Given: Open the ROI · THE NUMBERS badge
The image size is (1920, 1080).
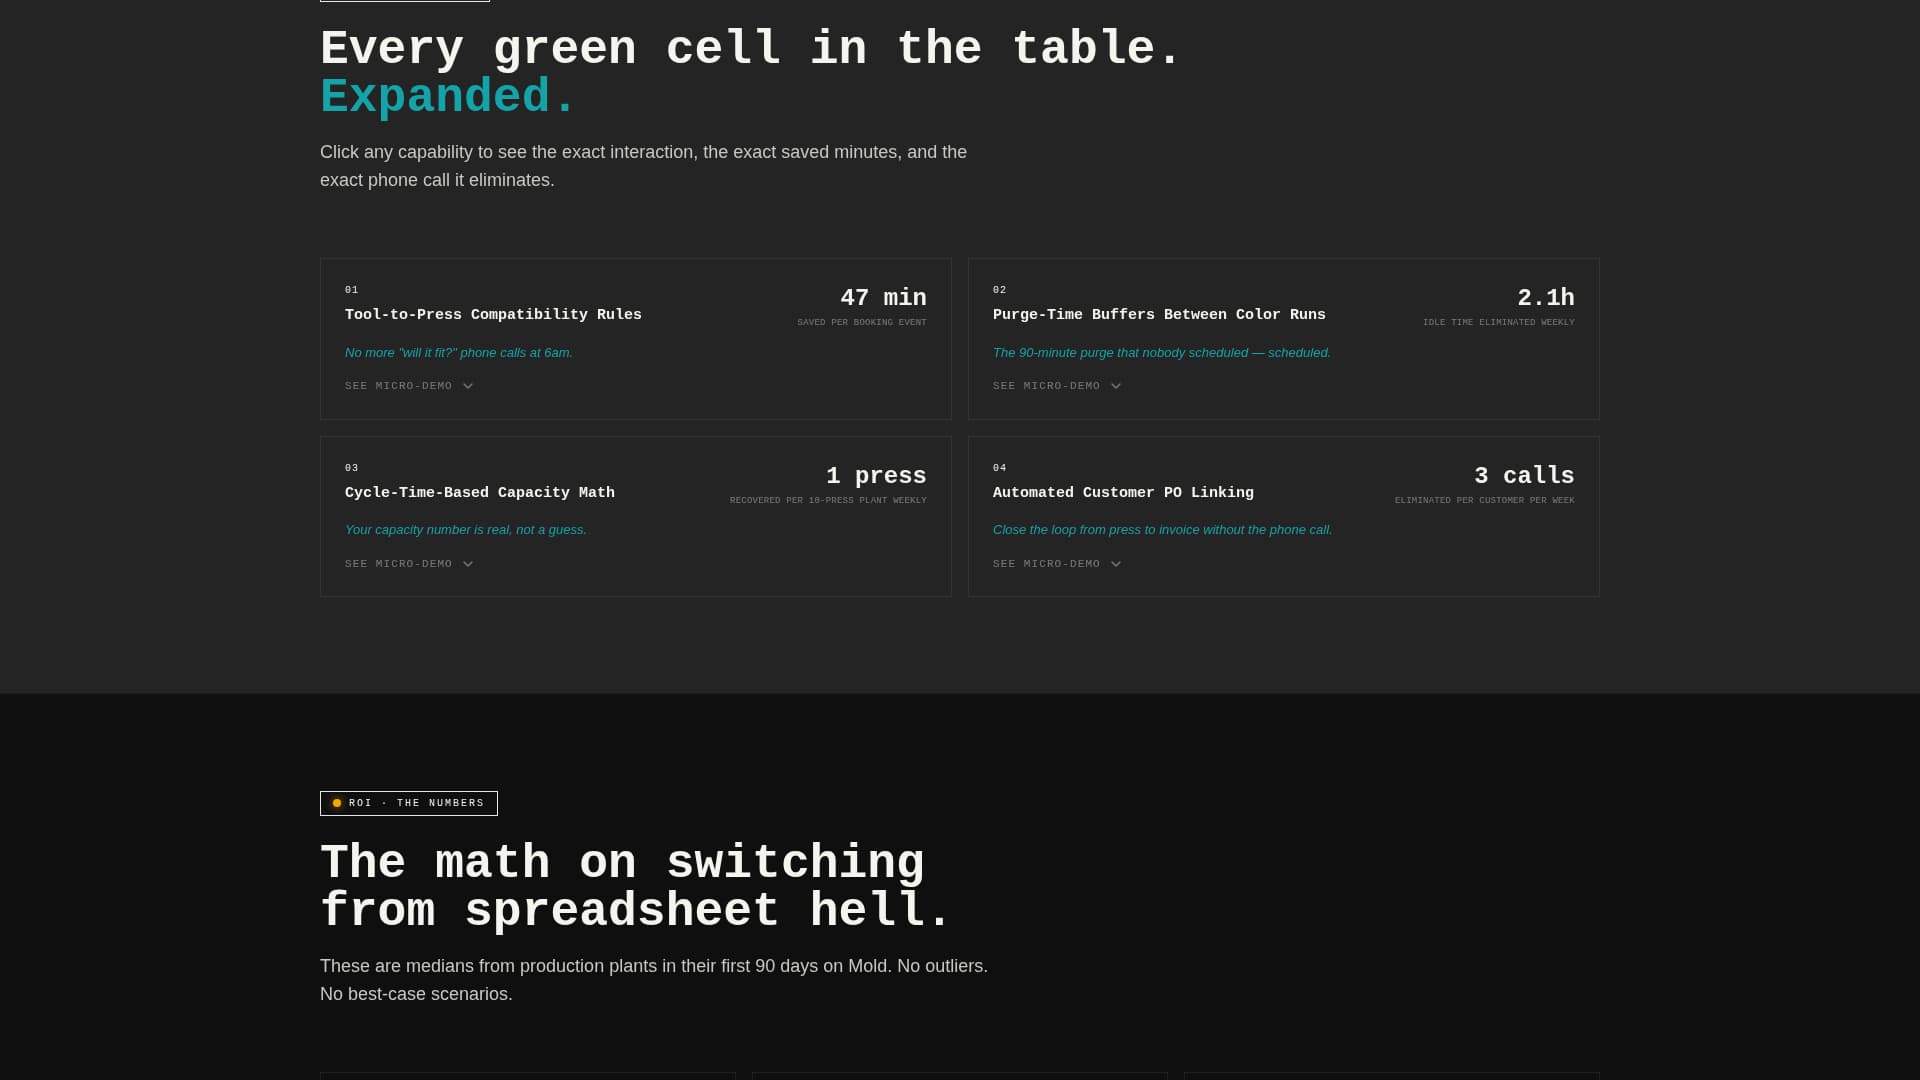Looking at the screenshot, I should [x=408, y=803].
